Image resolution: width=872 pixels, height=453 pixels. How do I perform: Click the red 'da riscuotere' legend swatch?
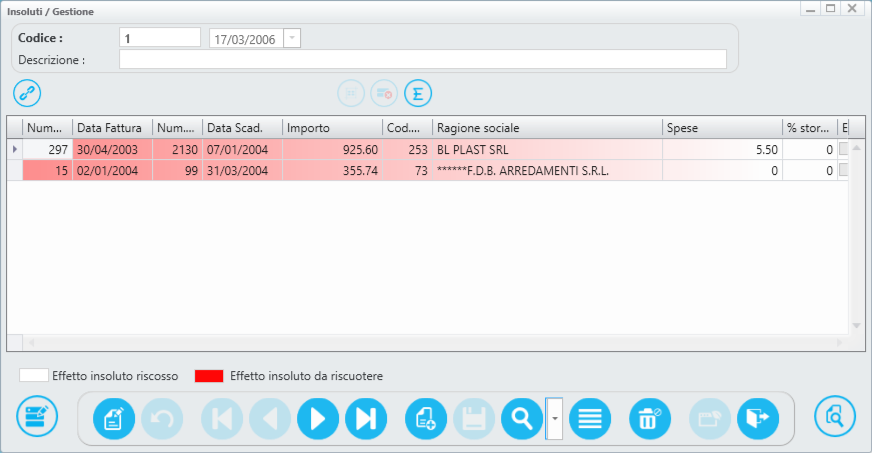coord(208,376)
